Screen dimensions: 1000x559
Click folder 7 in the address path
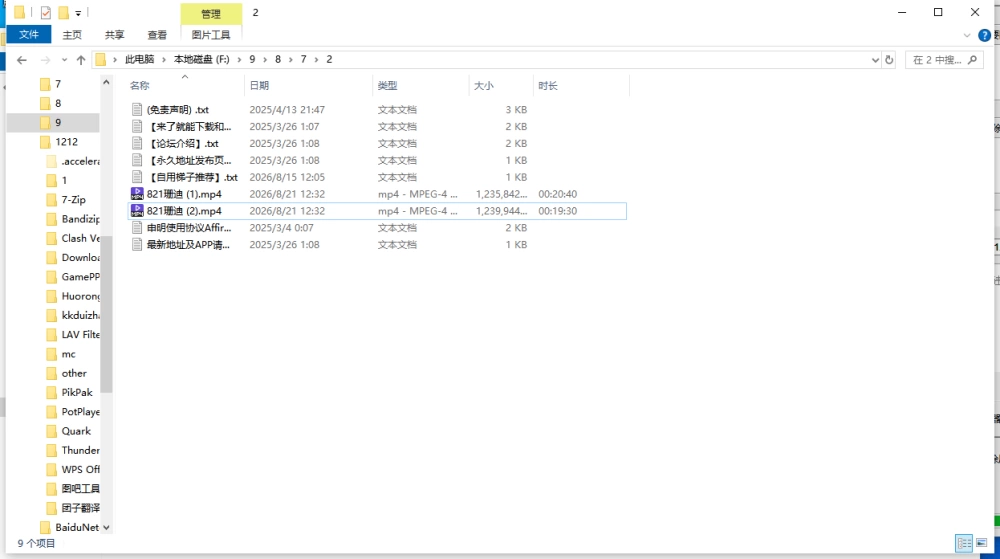coord(304,59)
